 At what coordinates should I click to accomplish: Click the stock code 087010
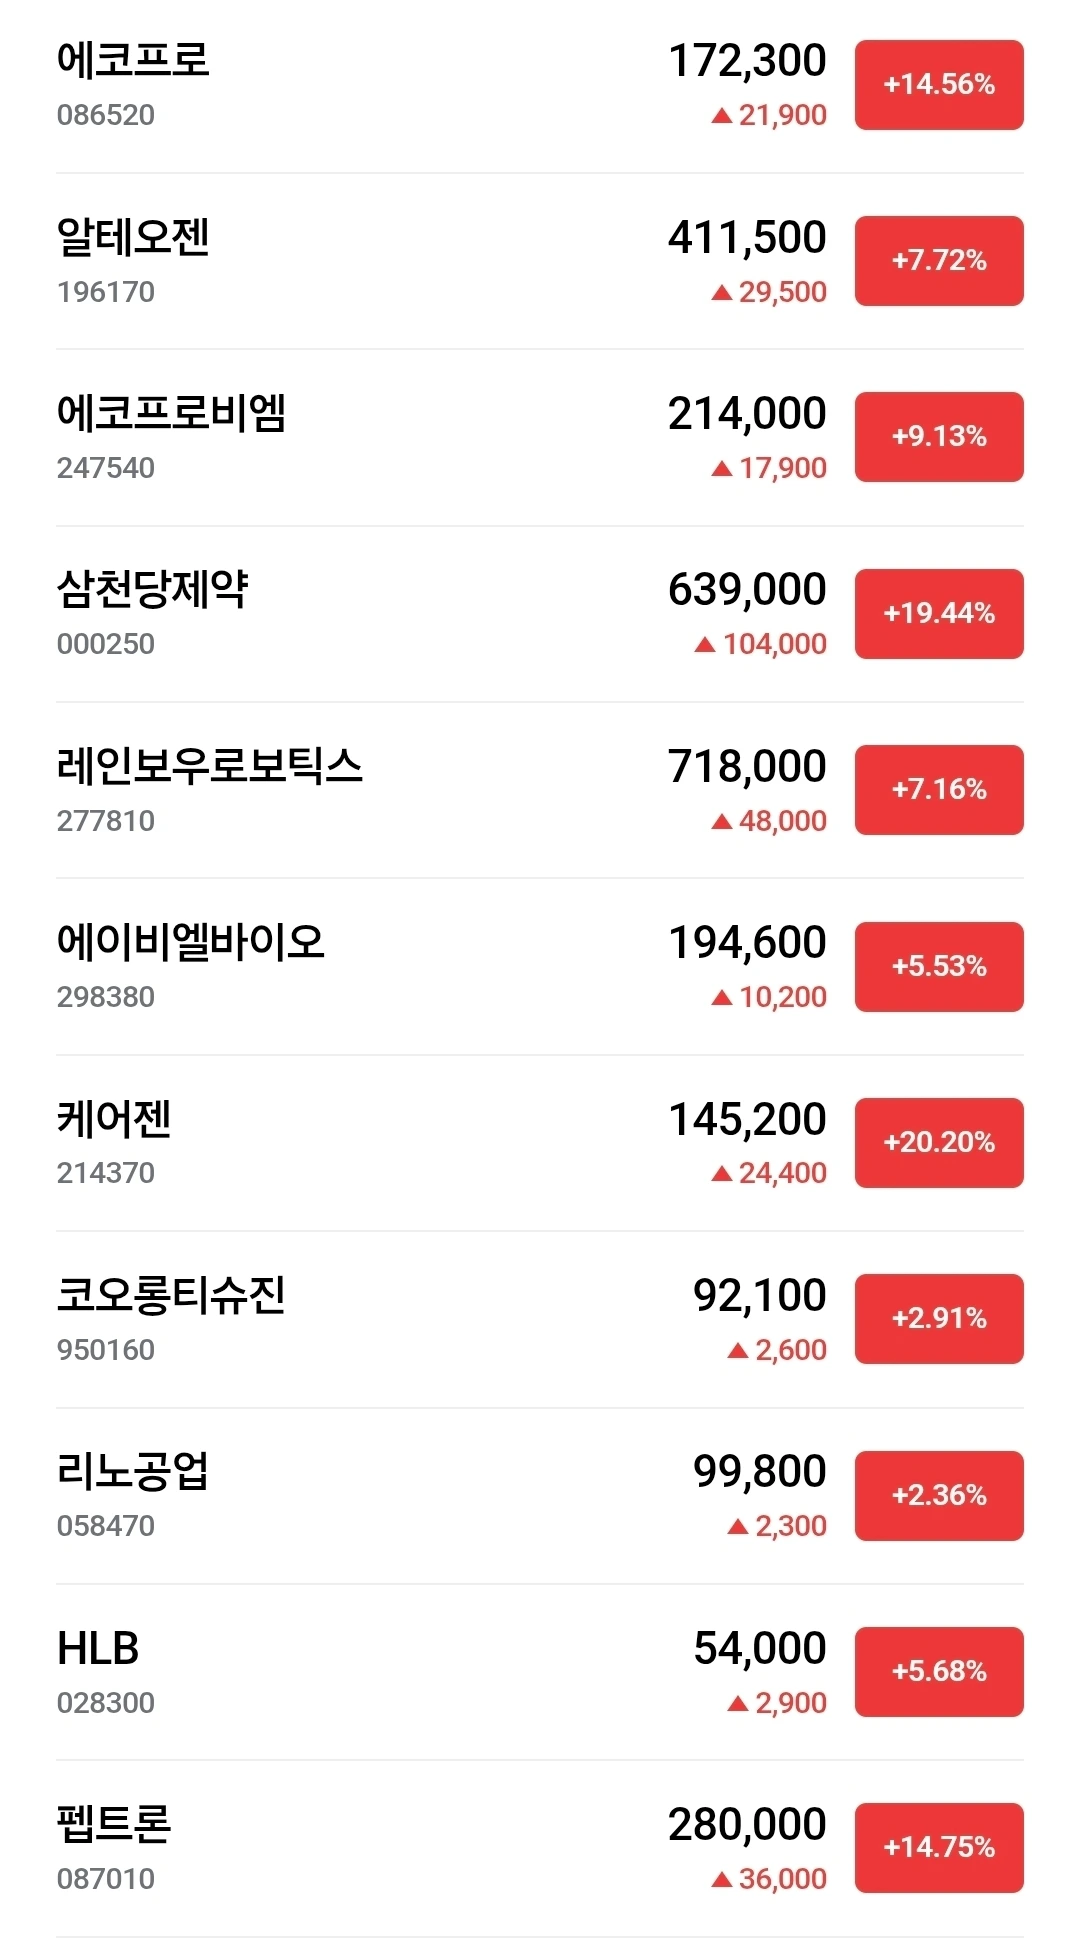click(106, 1879)
